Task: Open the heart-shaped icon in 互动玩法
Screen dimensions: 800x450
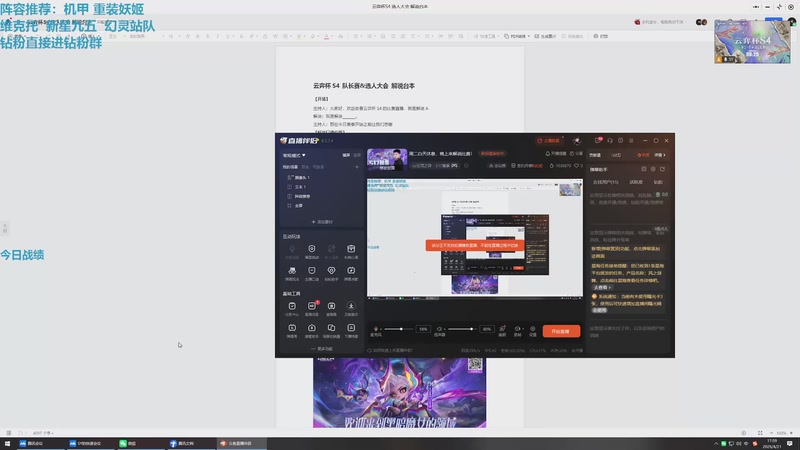Action: click(331, 273)
